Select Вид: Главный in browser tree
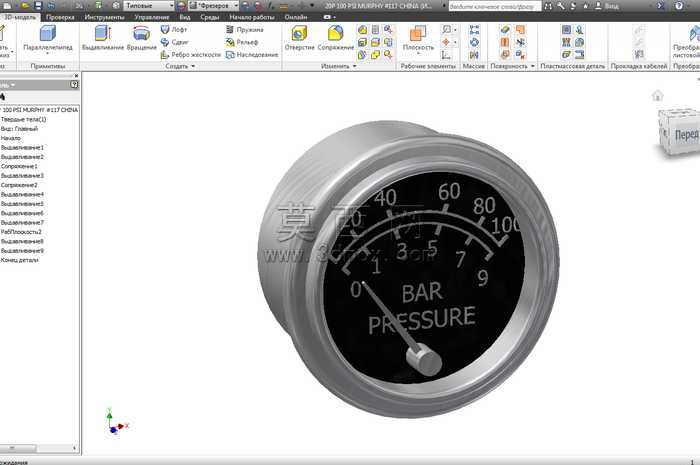Screen dimensions: 700x465 19,129
